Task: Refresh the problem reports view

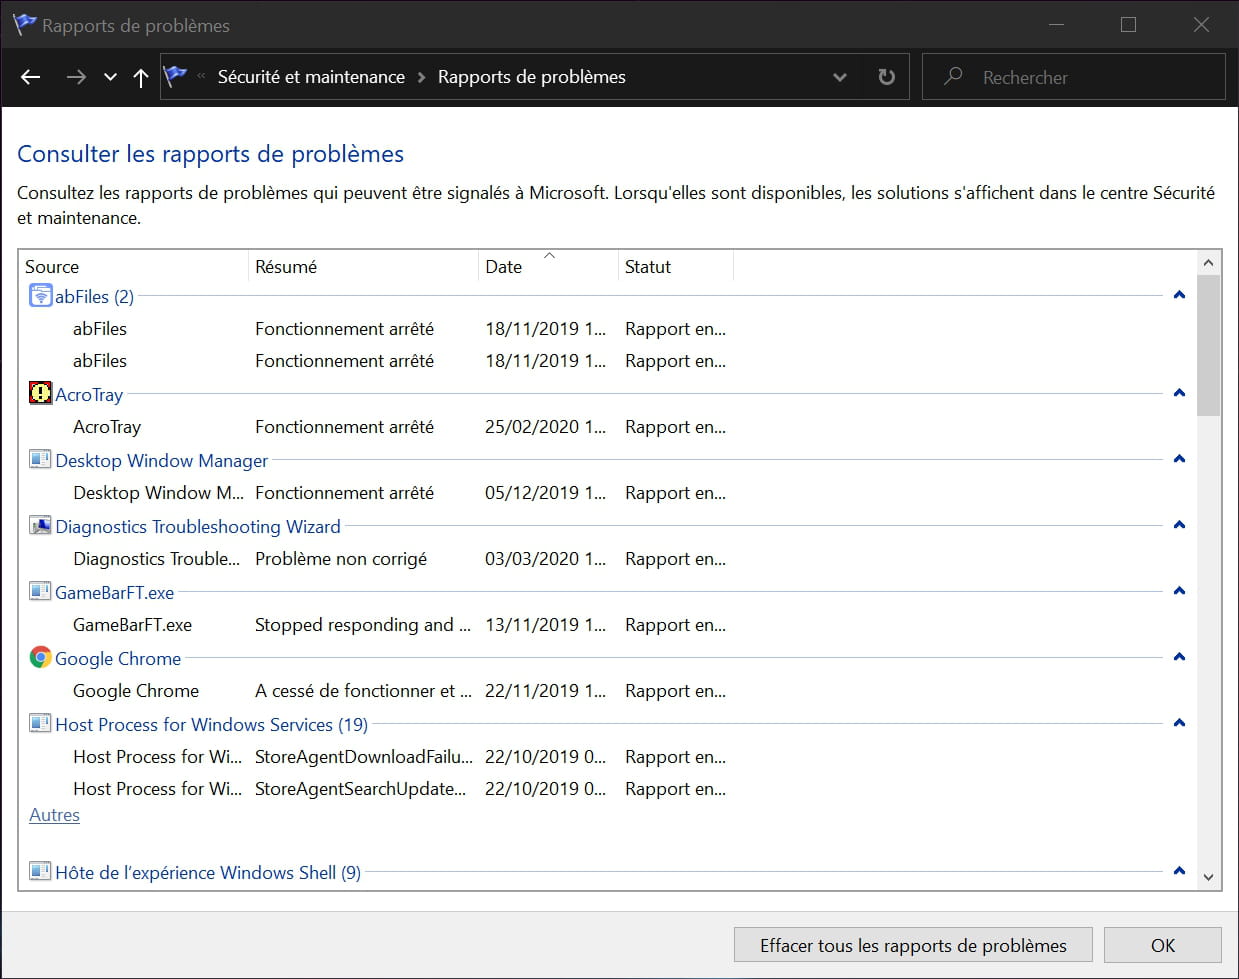Action: coord(886,76)
